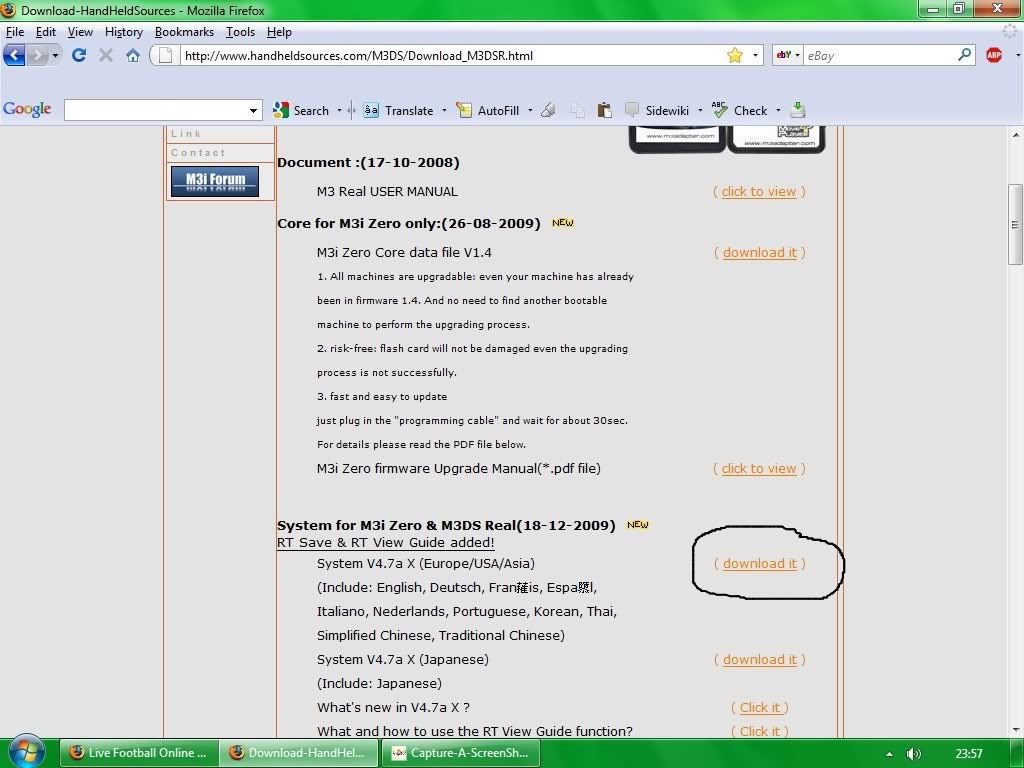This screenshot has height=768, width=1024.
Task: Open the Bookmarks menu
Action: (x=184, y=32)
